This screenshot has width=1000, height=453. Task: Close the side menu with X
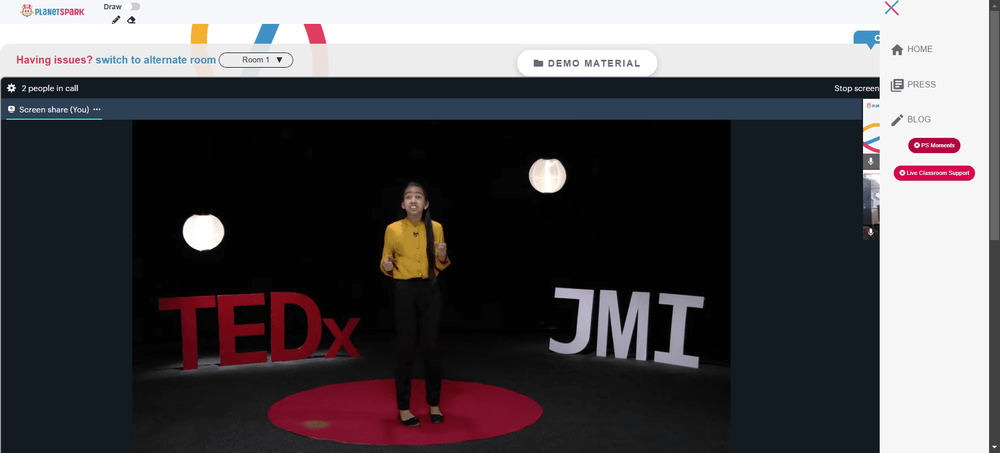(892, 8)
